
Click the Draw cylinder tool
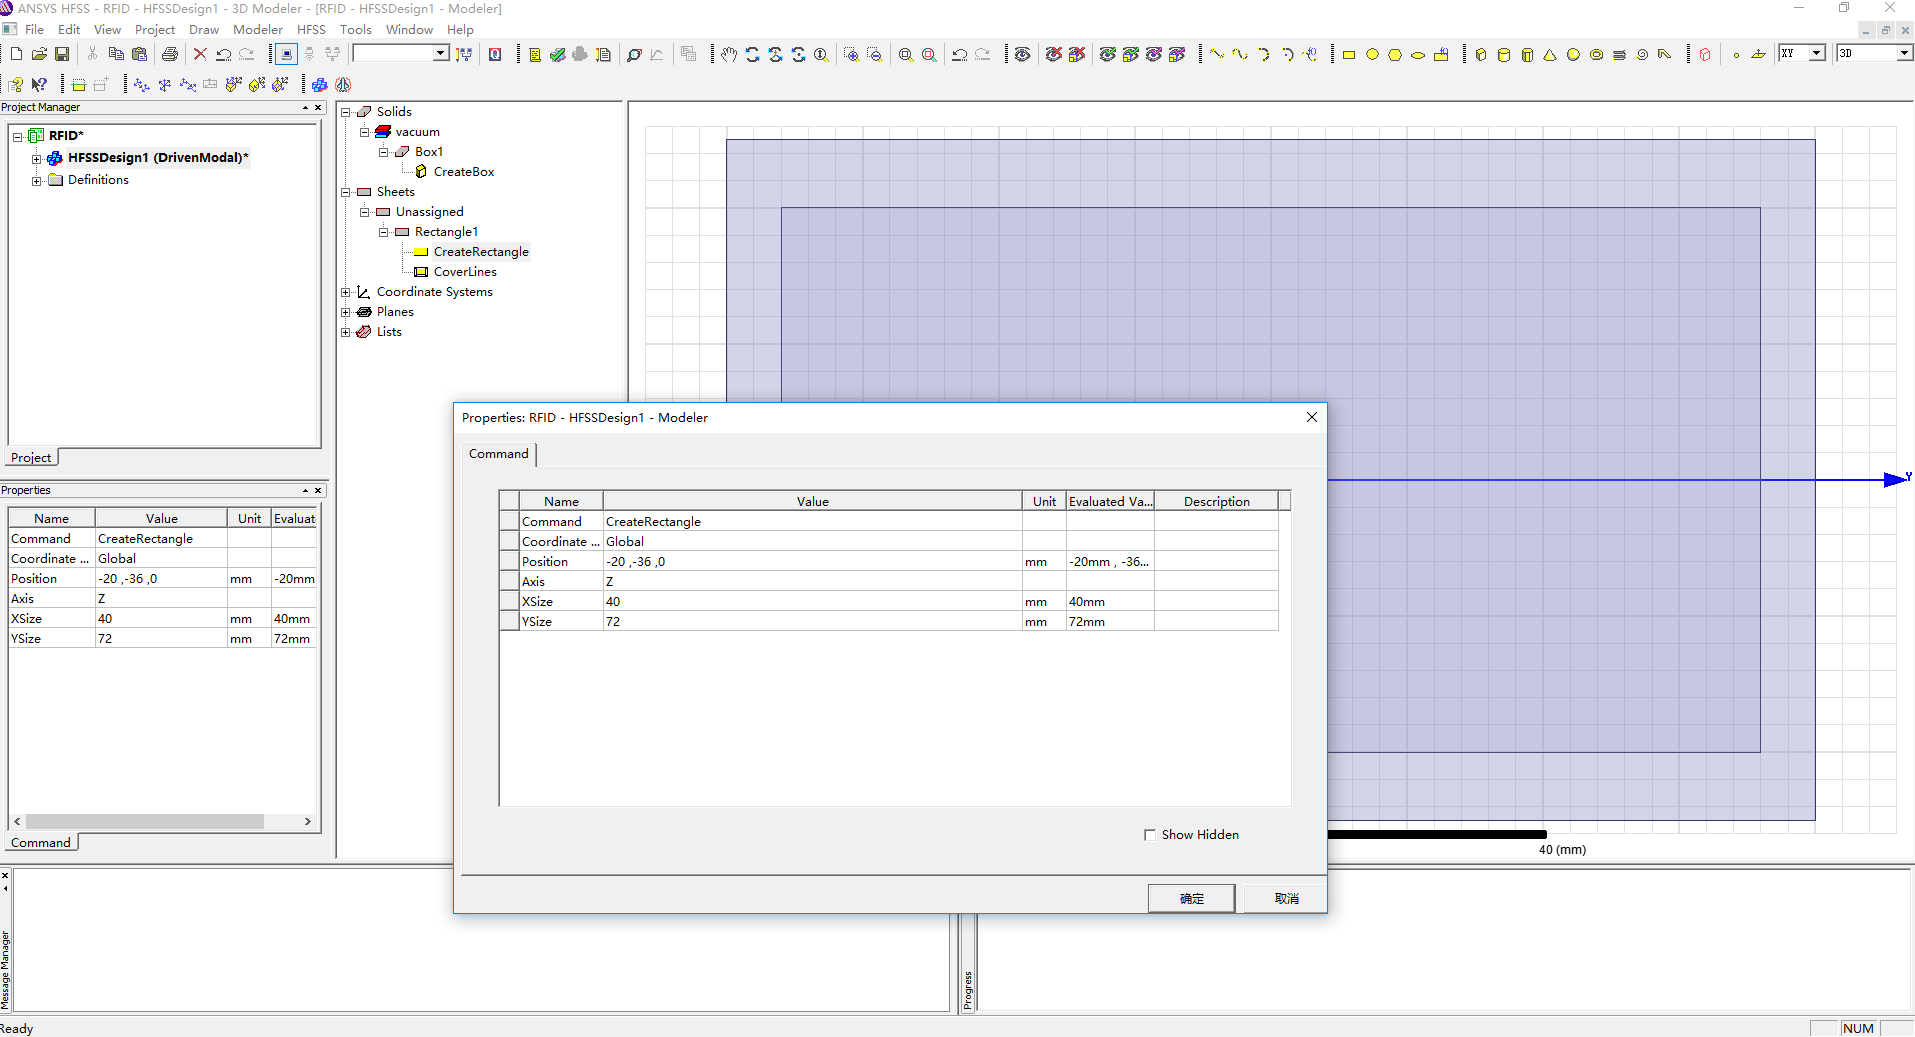[1504, 55]
